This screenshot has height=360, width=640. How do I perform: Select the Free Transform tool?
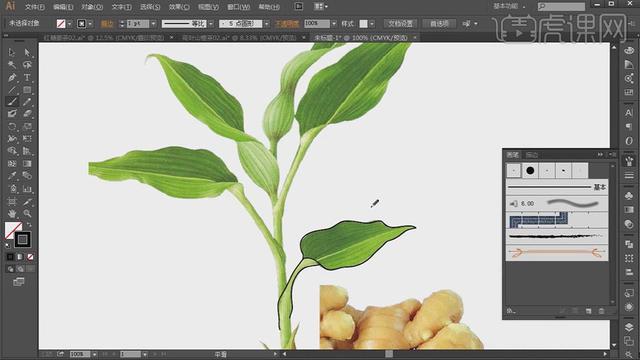(x=27, y=139)
